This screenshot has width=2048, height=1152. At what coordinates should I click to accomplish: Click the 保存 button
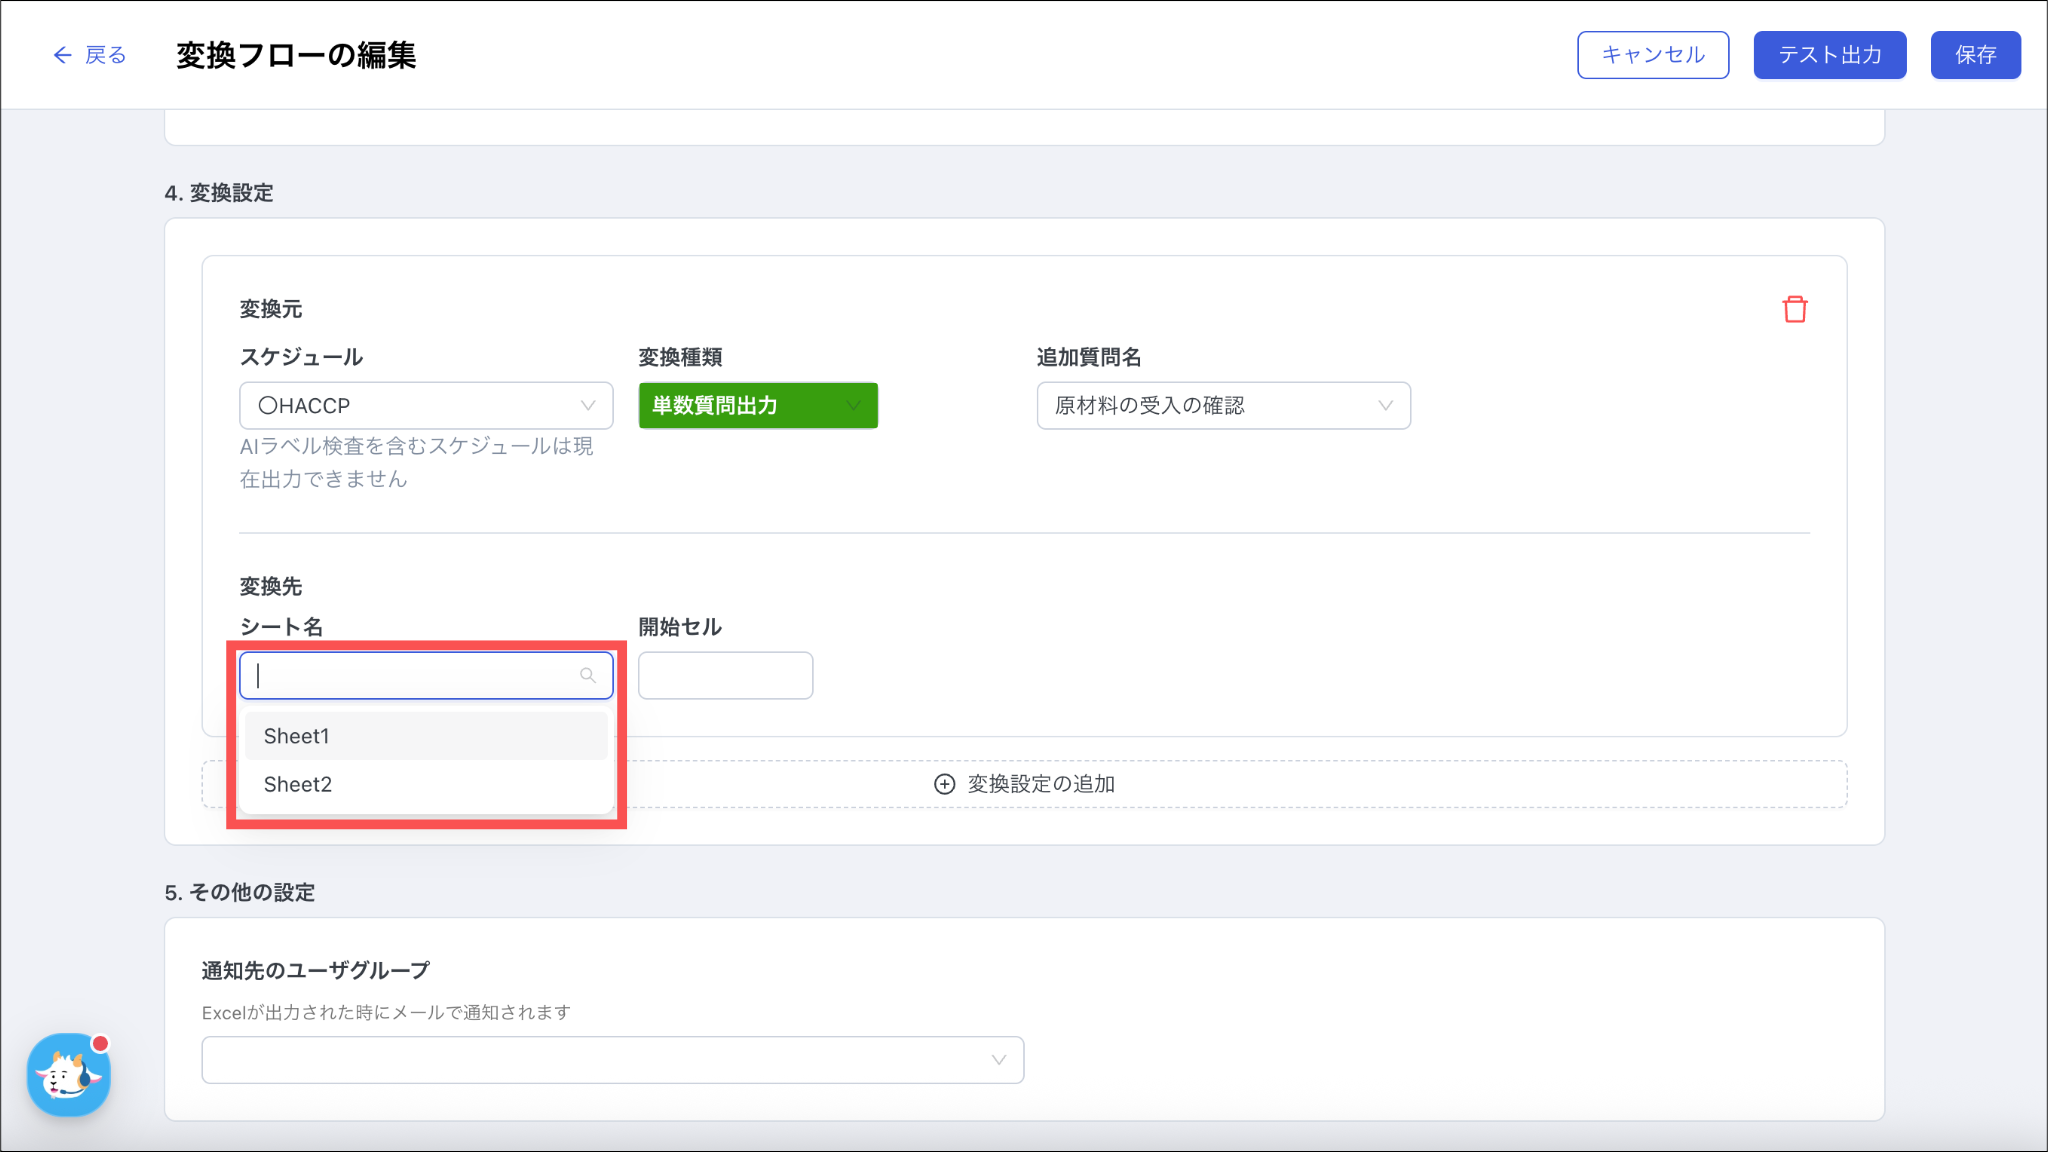(1975, 55)
